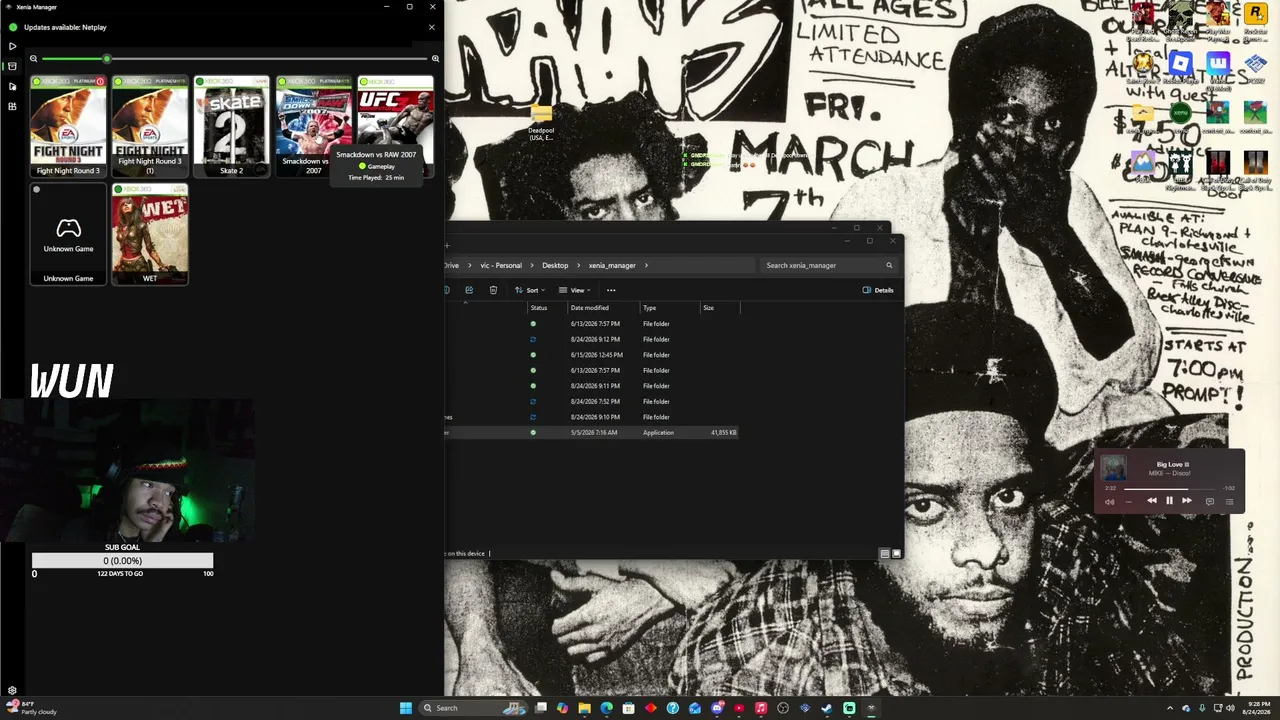Viewport: 1280px width, 720px height.
Task: Toggle the Details pane button
Action: coord(878,290)
